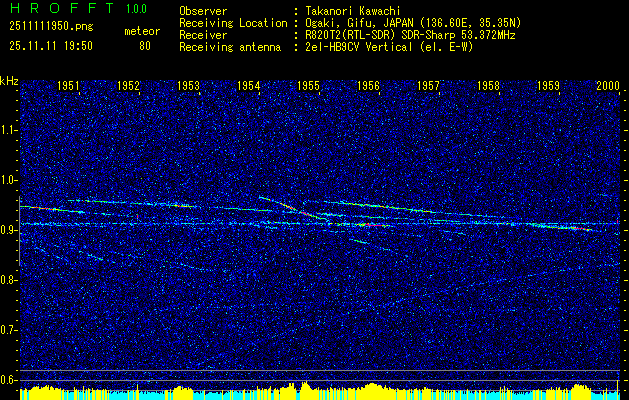Click the meteor label
This screenshot has height=400, width=629.
142,31
